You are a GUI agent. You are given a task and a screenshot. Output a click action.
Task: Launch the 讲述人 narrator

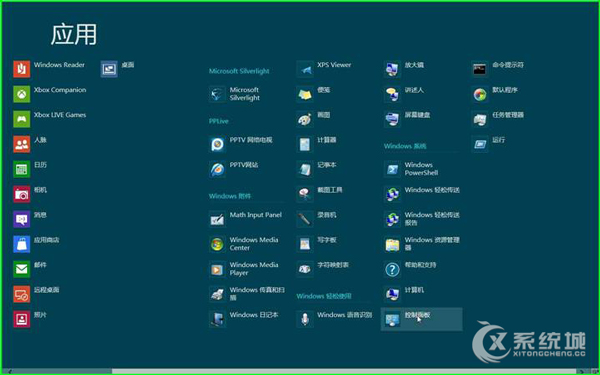(x=404, y=94)
